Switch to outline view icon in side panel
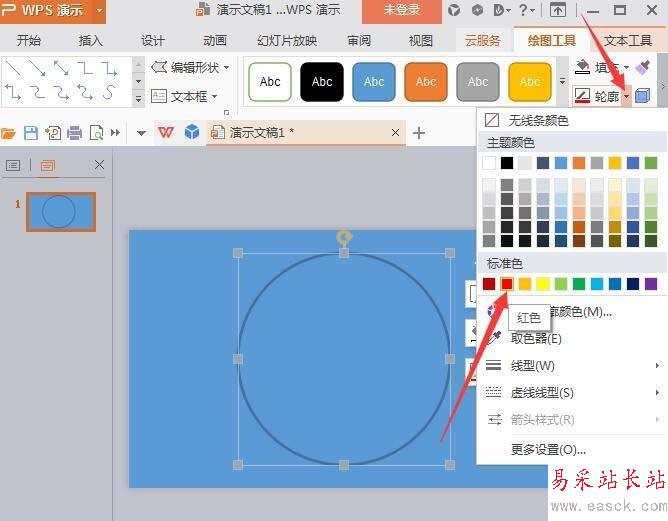668x521 pixels. [x=13, y=165]
